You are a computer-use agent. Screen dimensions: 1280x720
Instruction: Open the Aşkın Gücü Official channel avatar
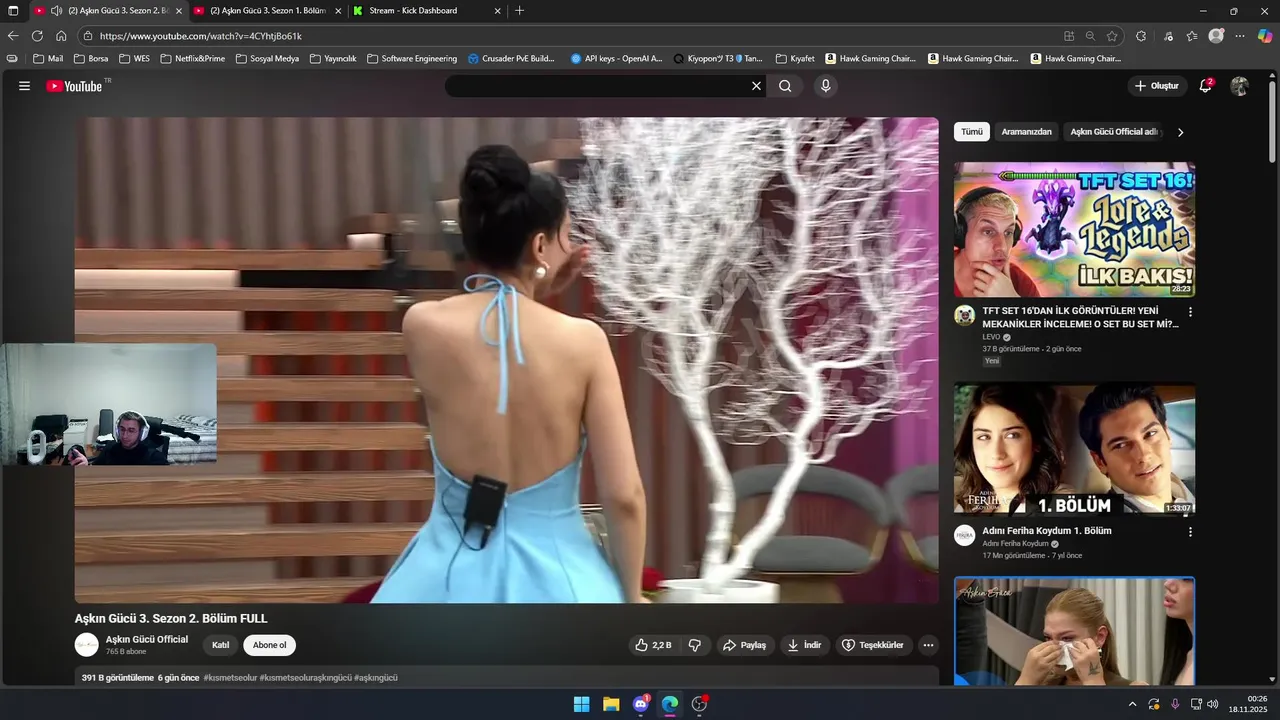tap(87, 645)
